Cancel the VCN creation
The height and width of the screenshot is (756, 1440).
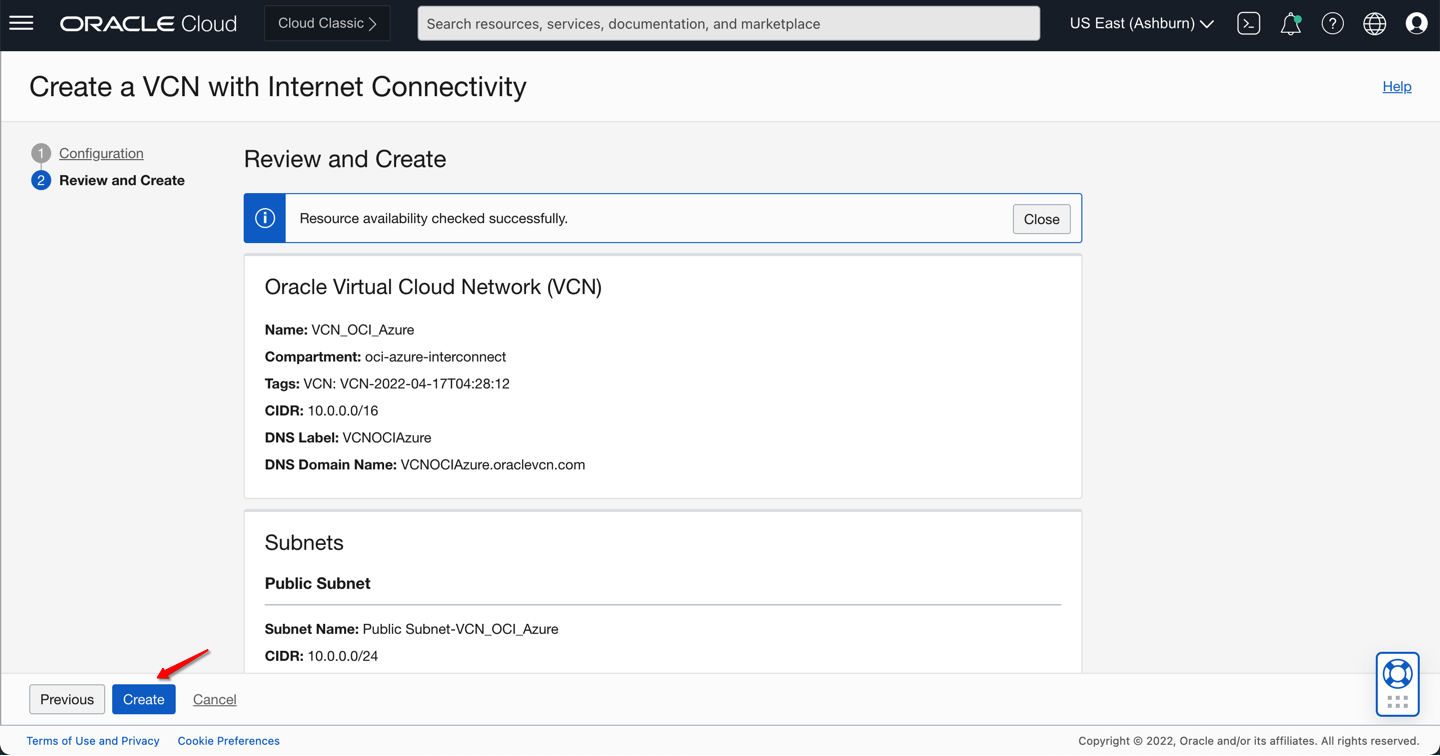pos(214,699)
